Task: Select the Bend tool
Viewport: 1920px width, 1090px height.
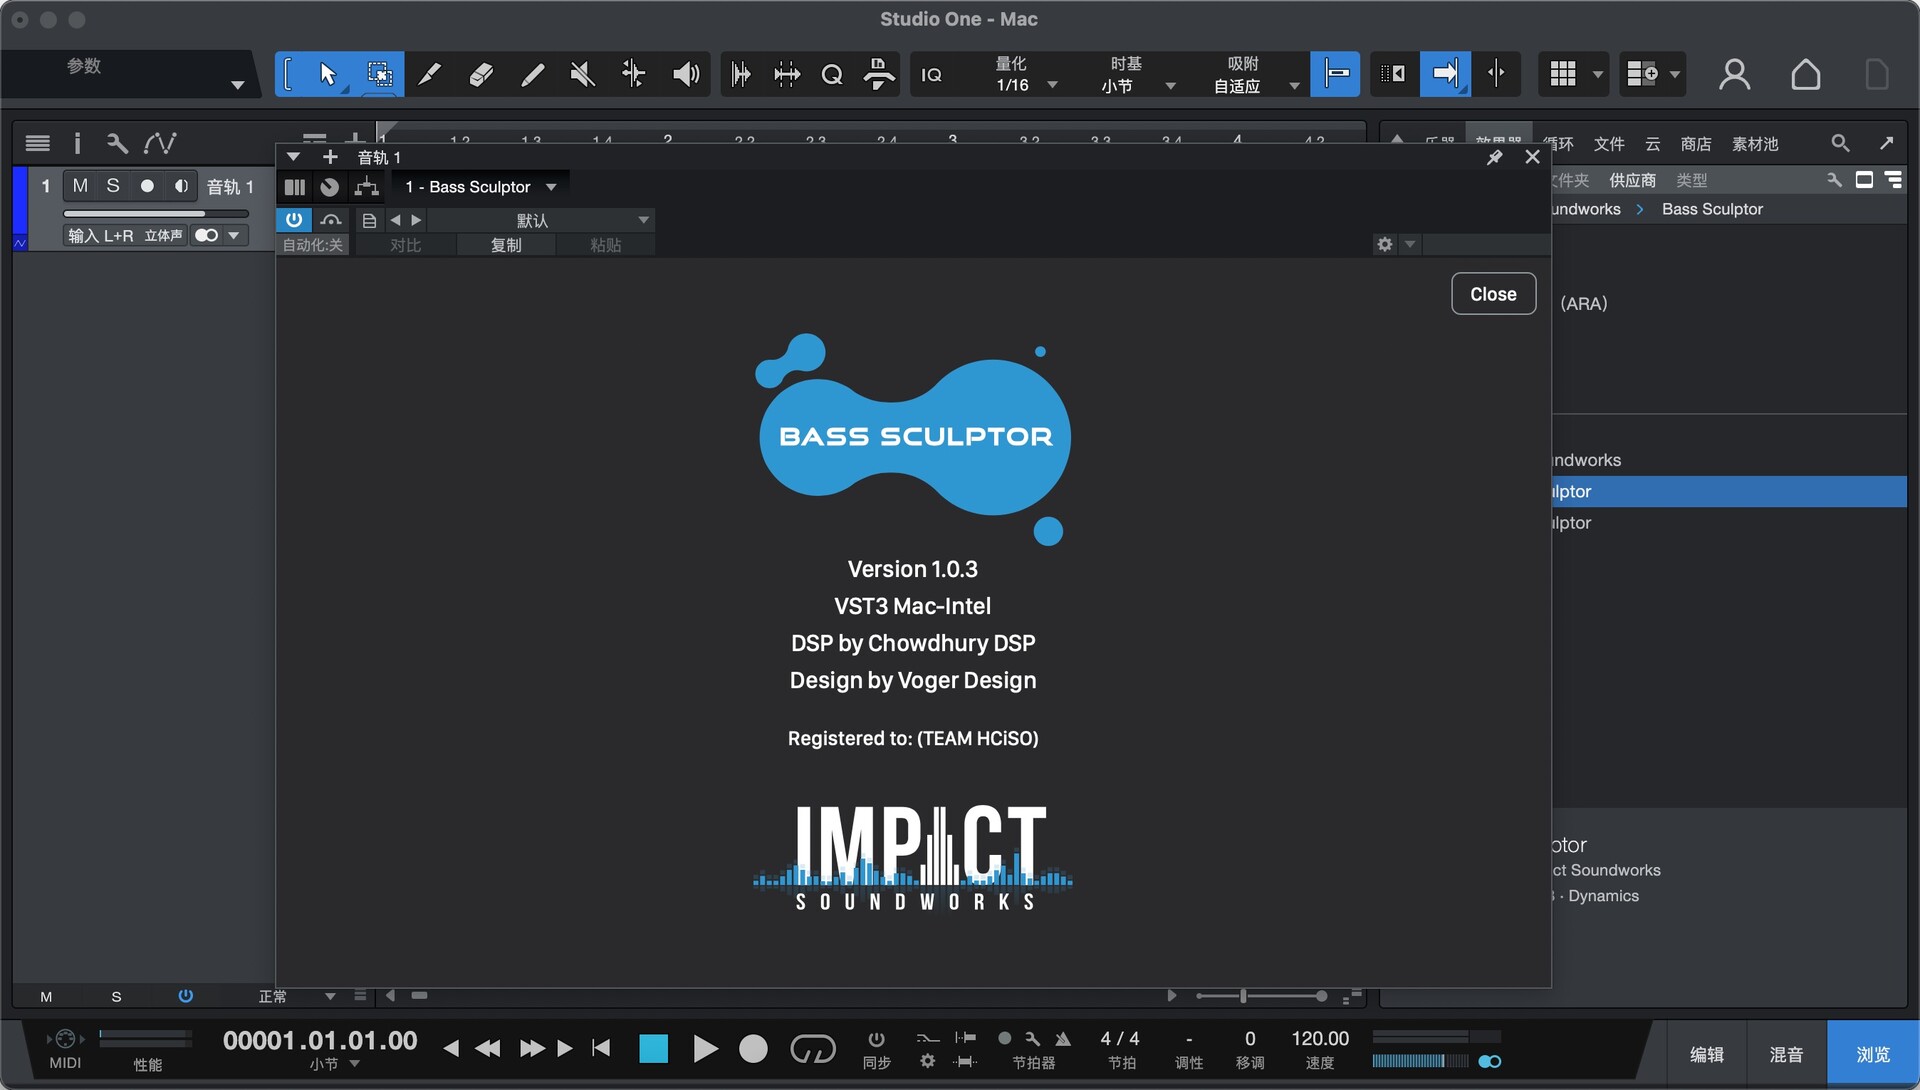Action: pyautogui.click(x=634, y=74)
